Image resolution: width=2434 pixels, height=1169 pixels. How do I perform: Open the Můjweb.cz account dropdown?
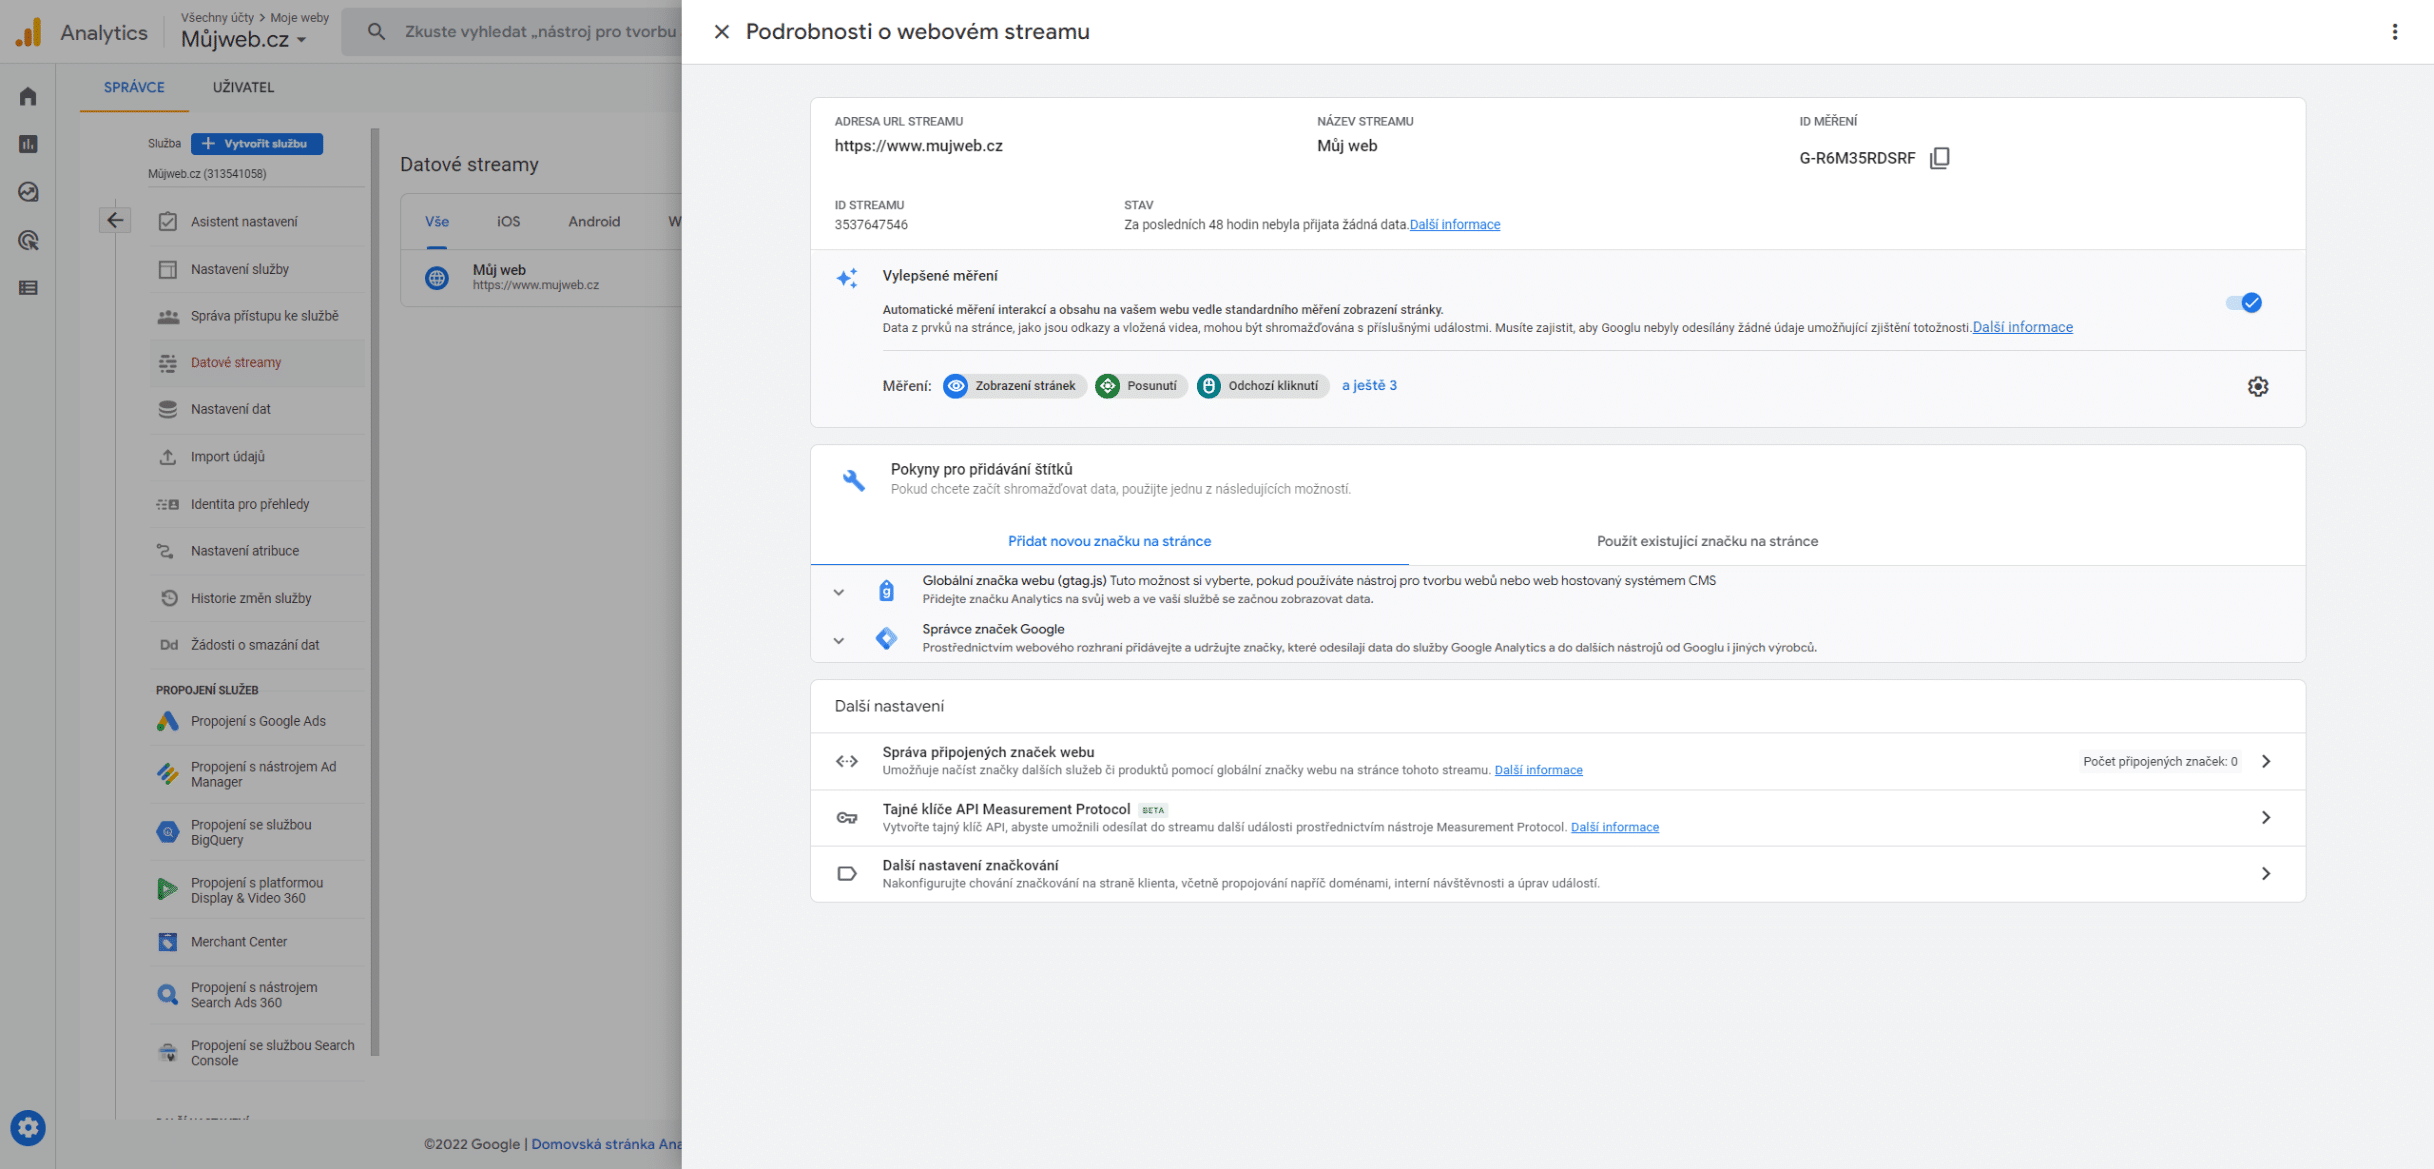pos(243,39)
